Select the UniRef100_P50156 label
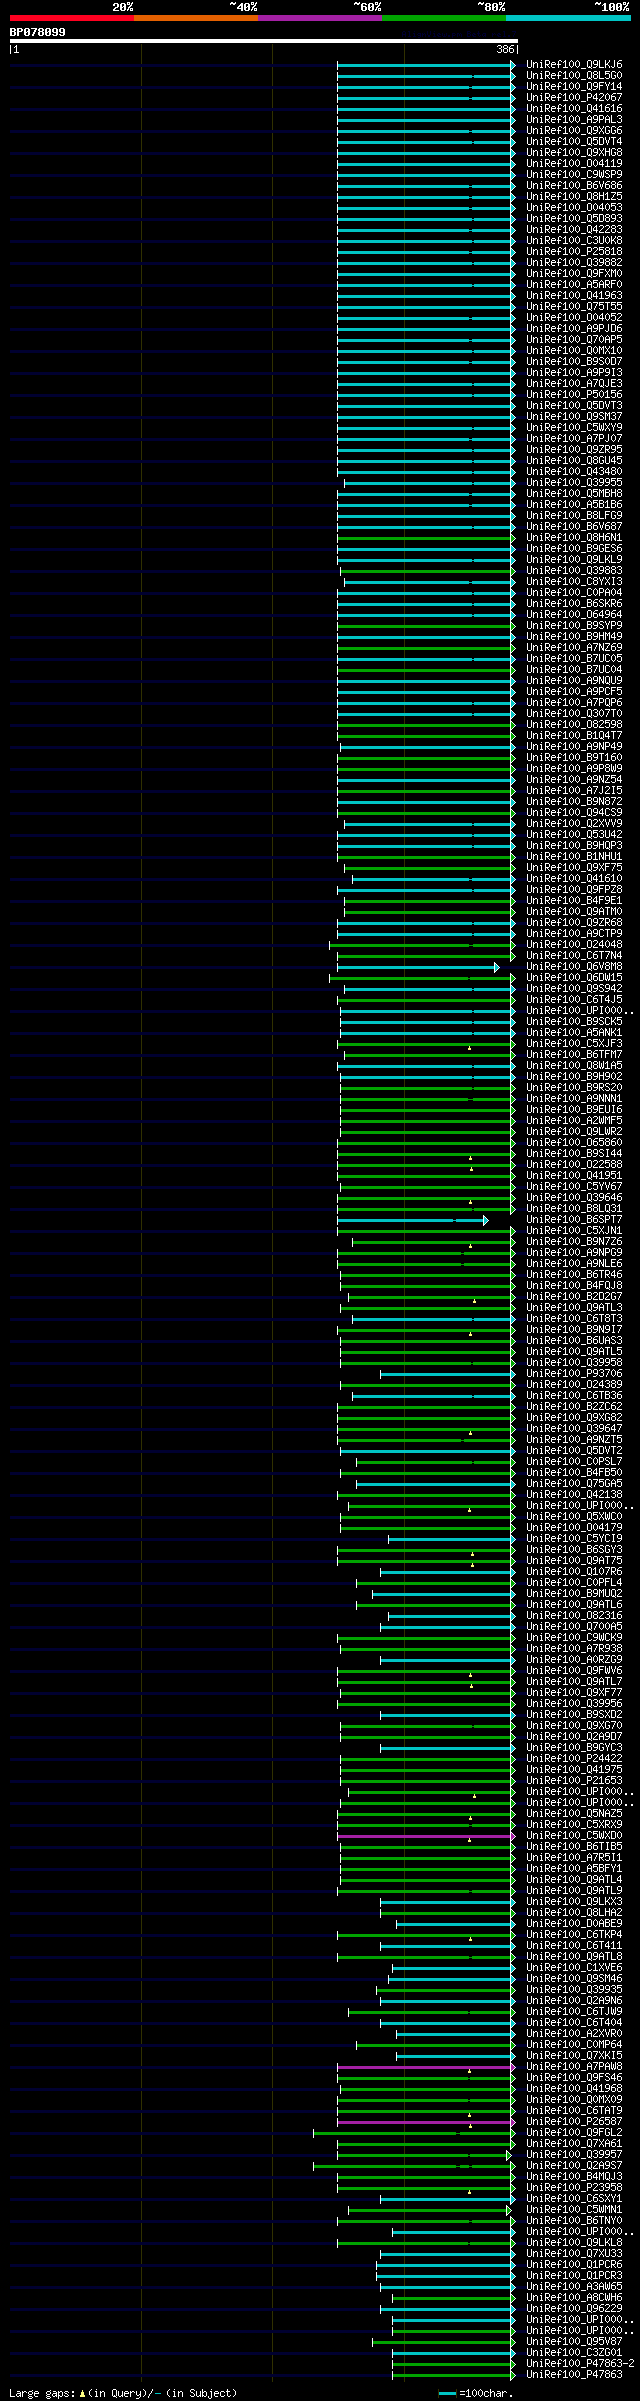The width and height of the screenshot is (640, 2401). pyautogui.click(x=574, y=394)
